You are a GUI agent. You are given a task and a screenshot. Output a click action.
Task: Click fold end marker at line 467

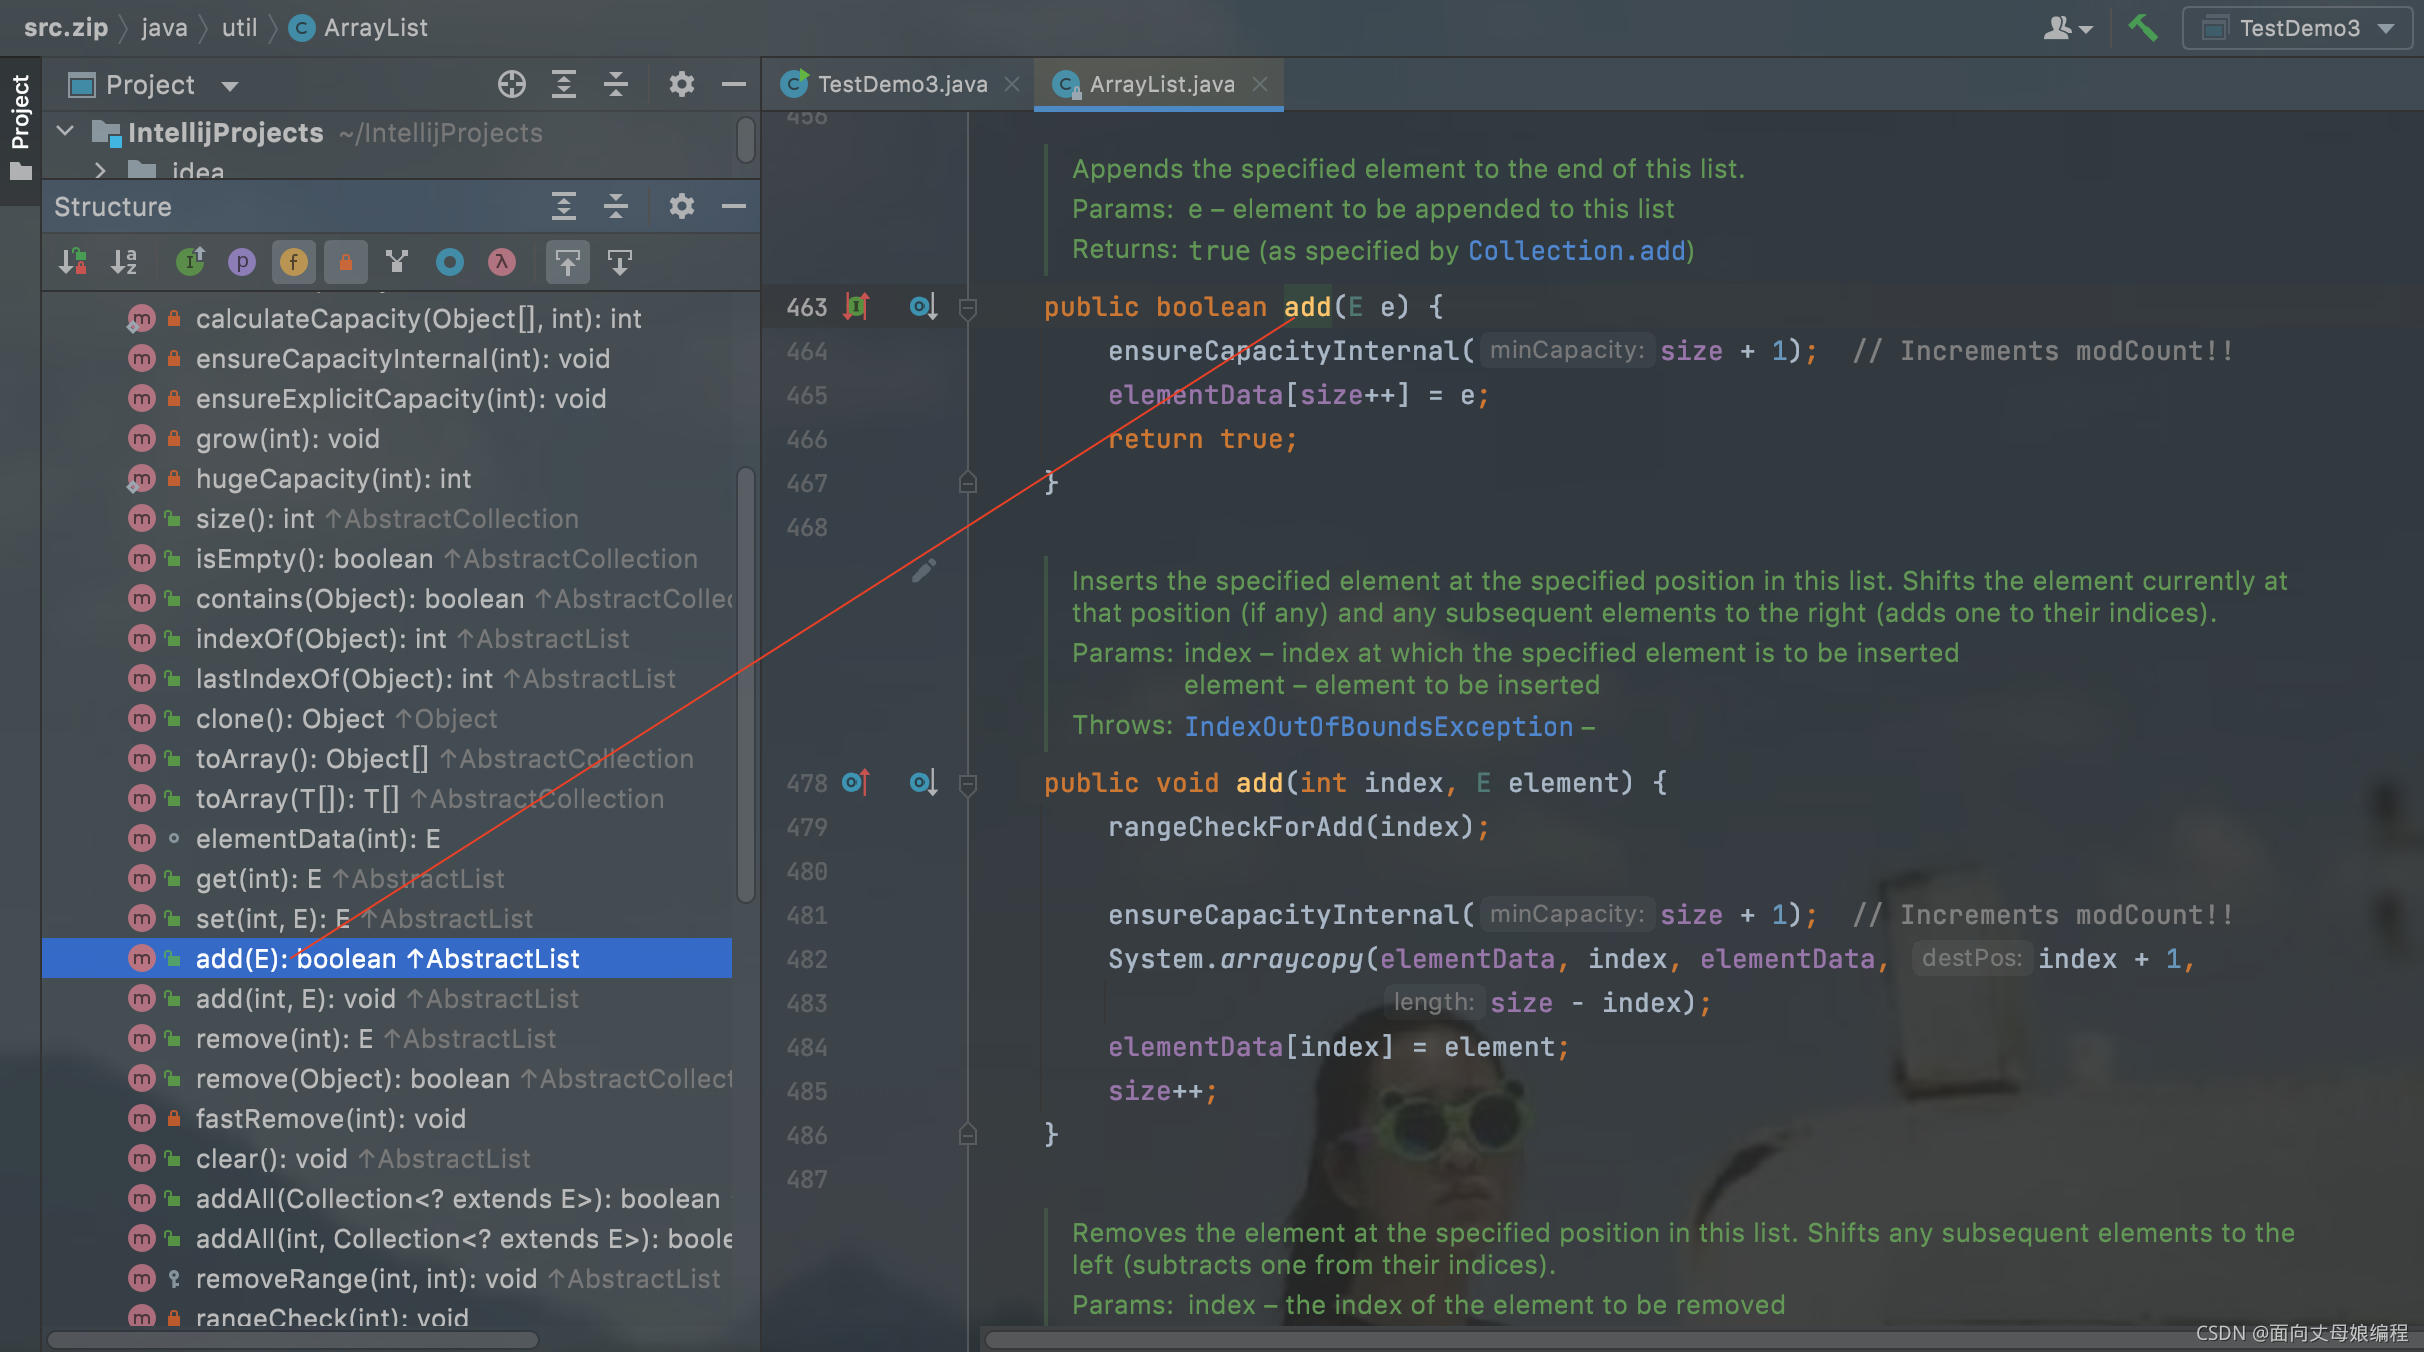point(967,483)
